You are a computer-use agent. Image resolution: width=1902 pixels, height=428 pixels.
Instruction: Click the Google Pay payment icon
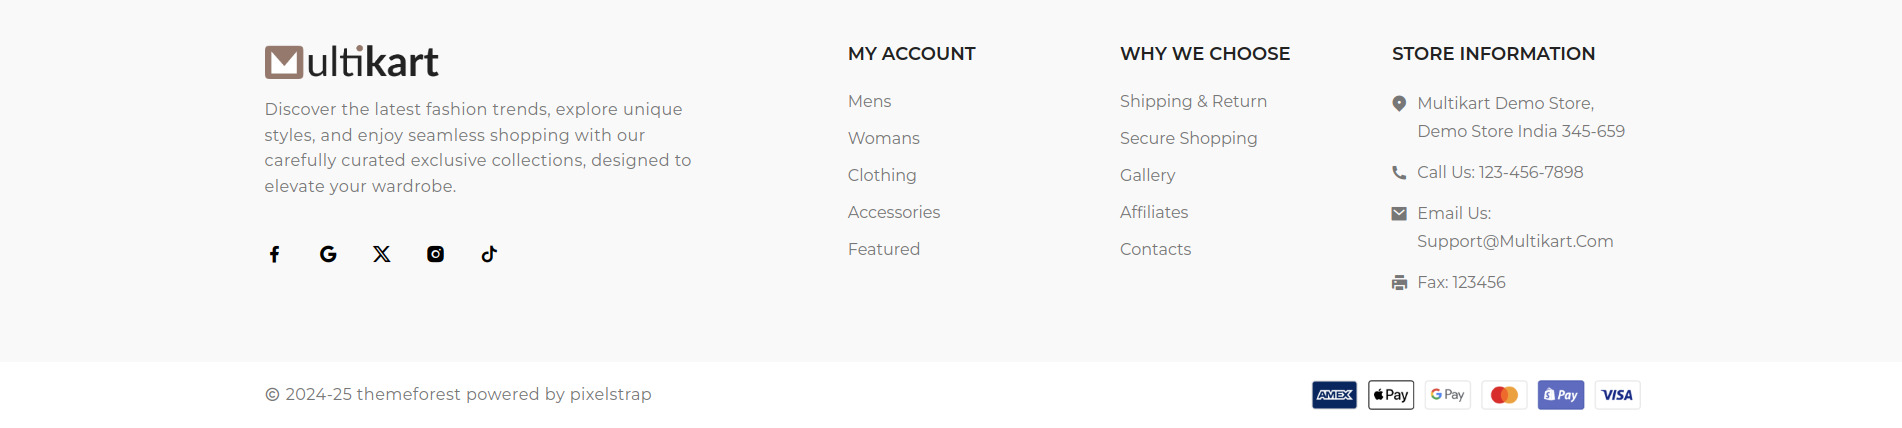[1447, 395]
